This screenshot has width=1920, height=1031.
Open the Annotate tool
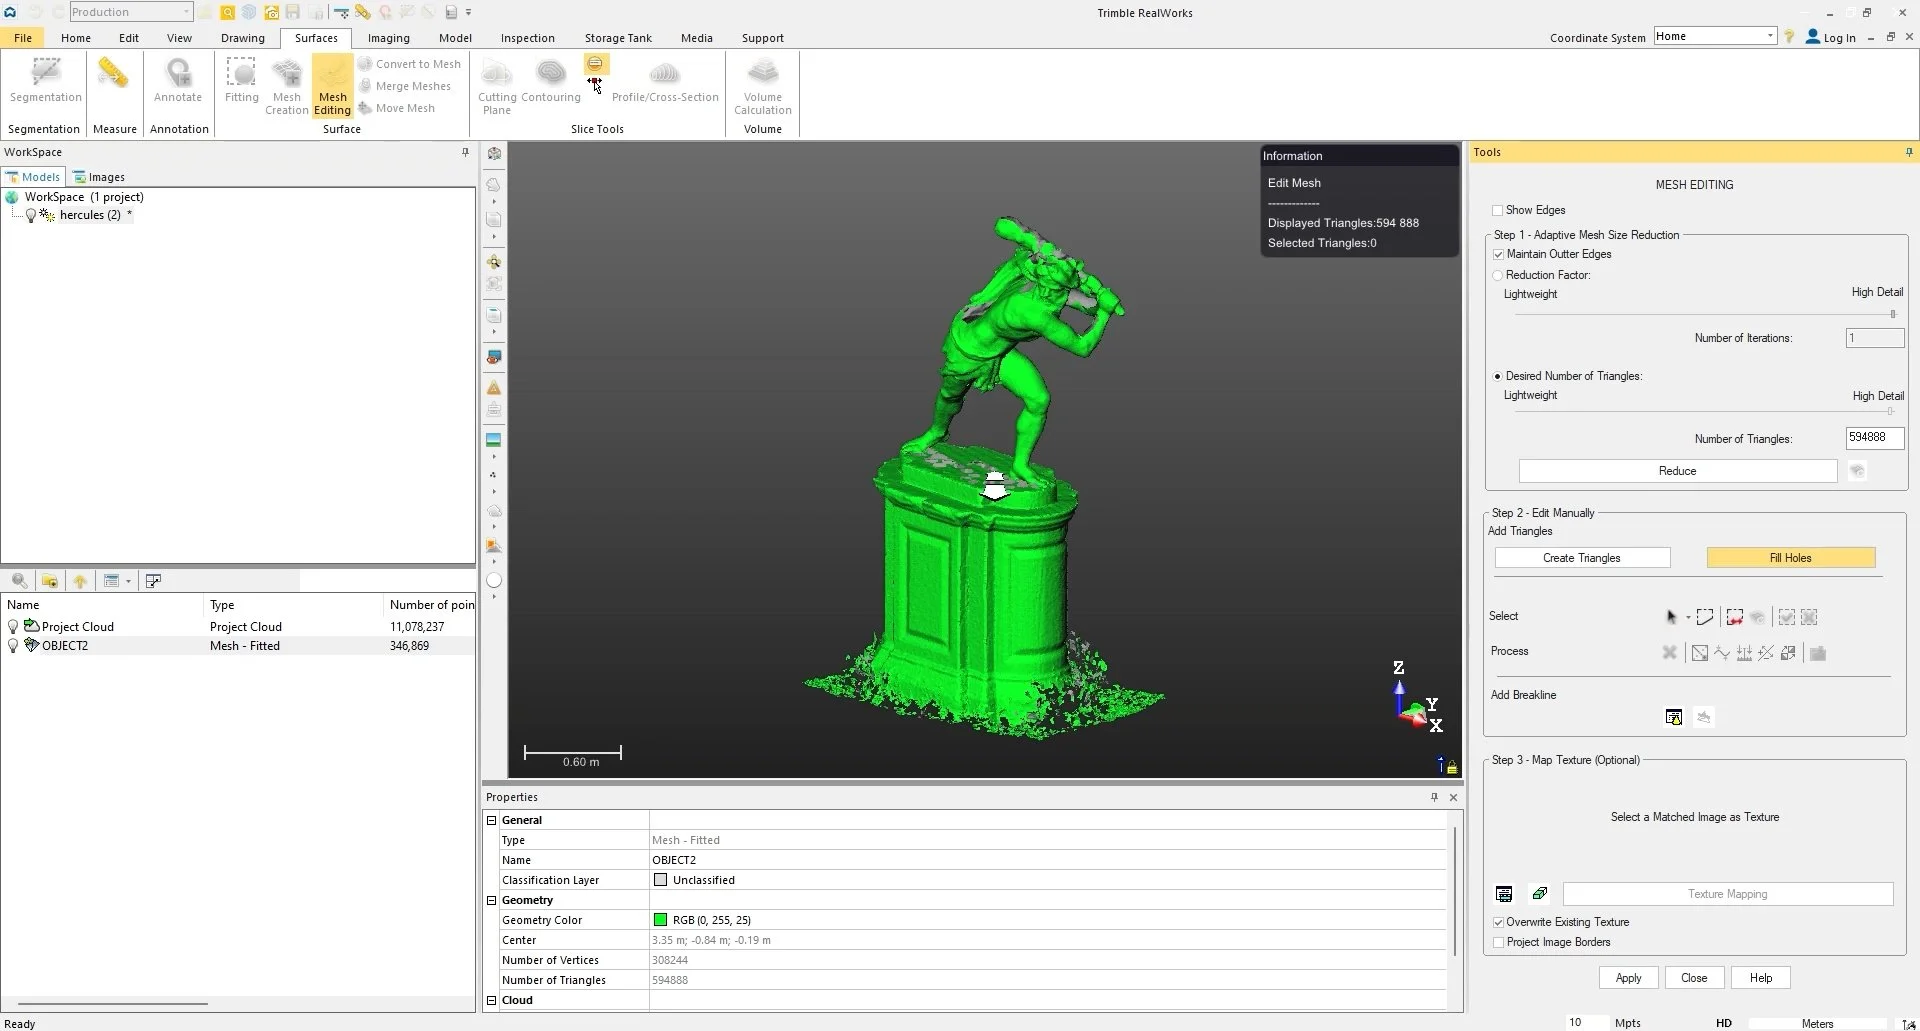(178, 80)
